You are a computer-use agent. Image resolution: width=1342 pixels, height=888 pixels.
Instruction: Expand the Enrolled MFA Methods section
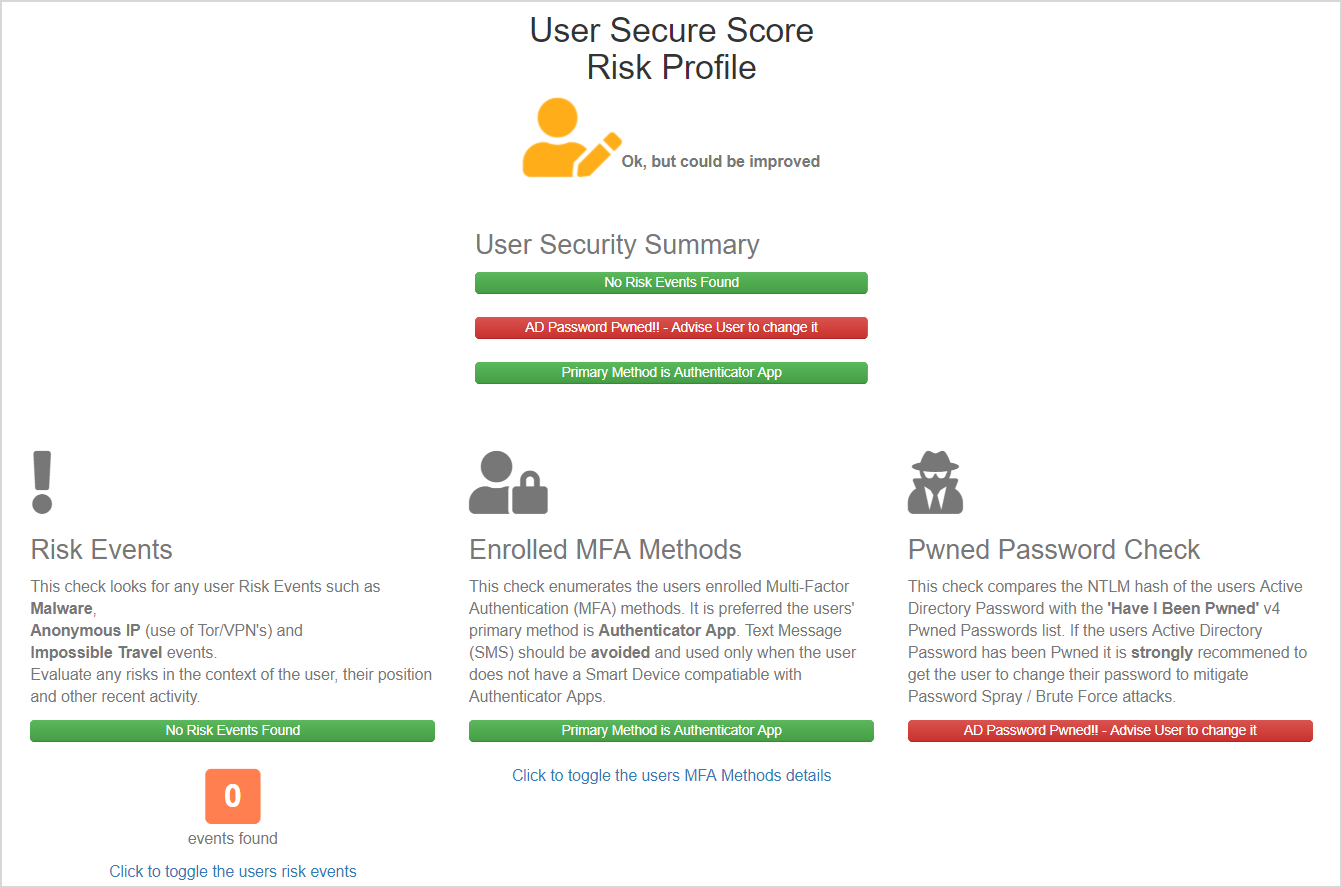pos(606,549)
